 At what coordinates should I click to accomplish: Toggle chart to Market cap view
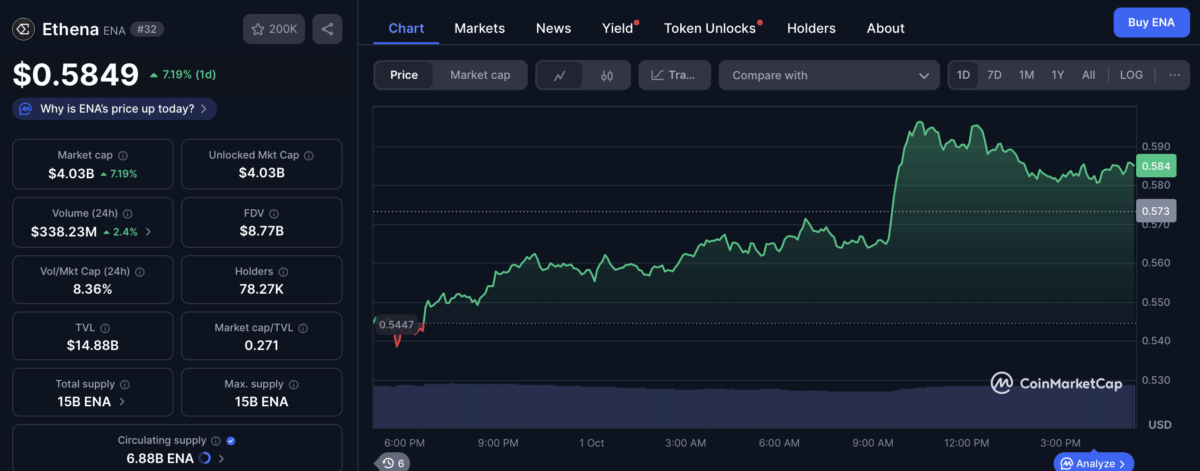pos(480,75)
